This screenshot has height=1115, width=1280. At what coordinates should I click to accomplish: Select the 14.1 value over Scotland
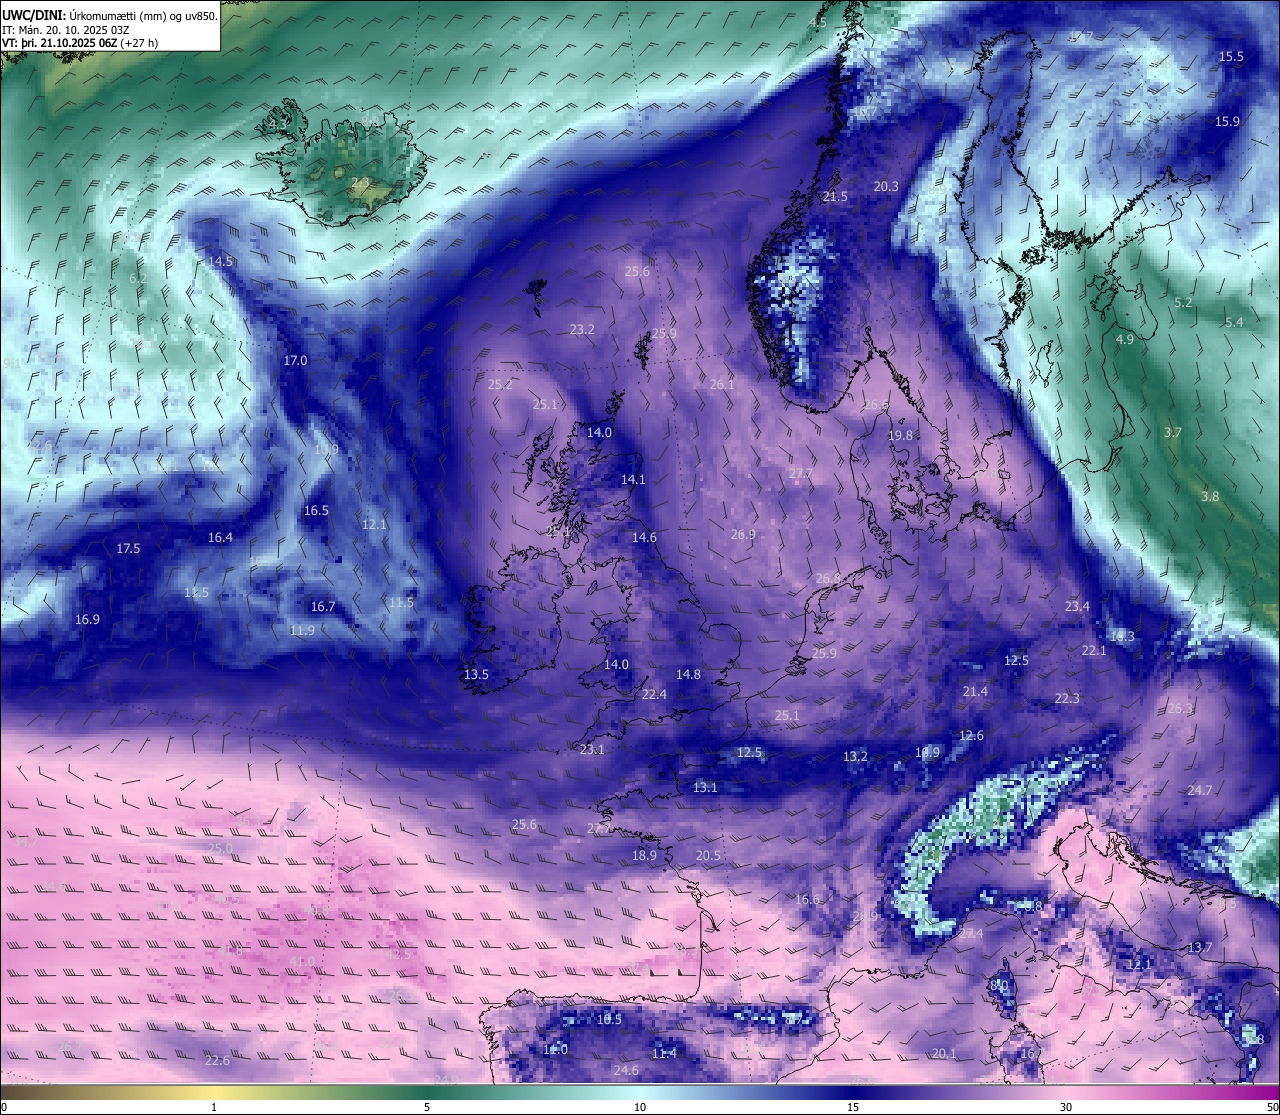(633, 479)
